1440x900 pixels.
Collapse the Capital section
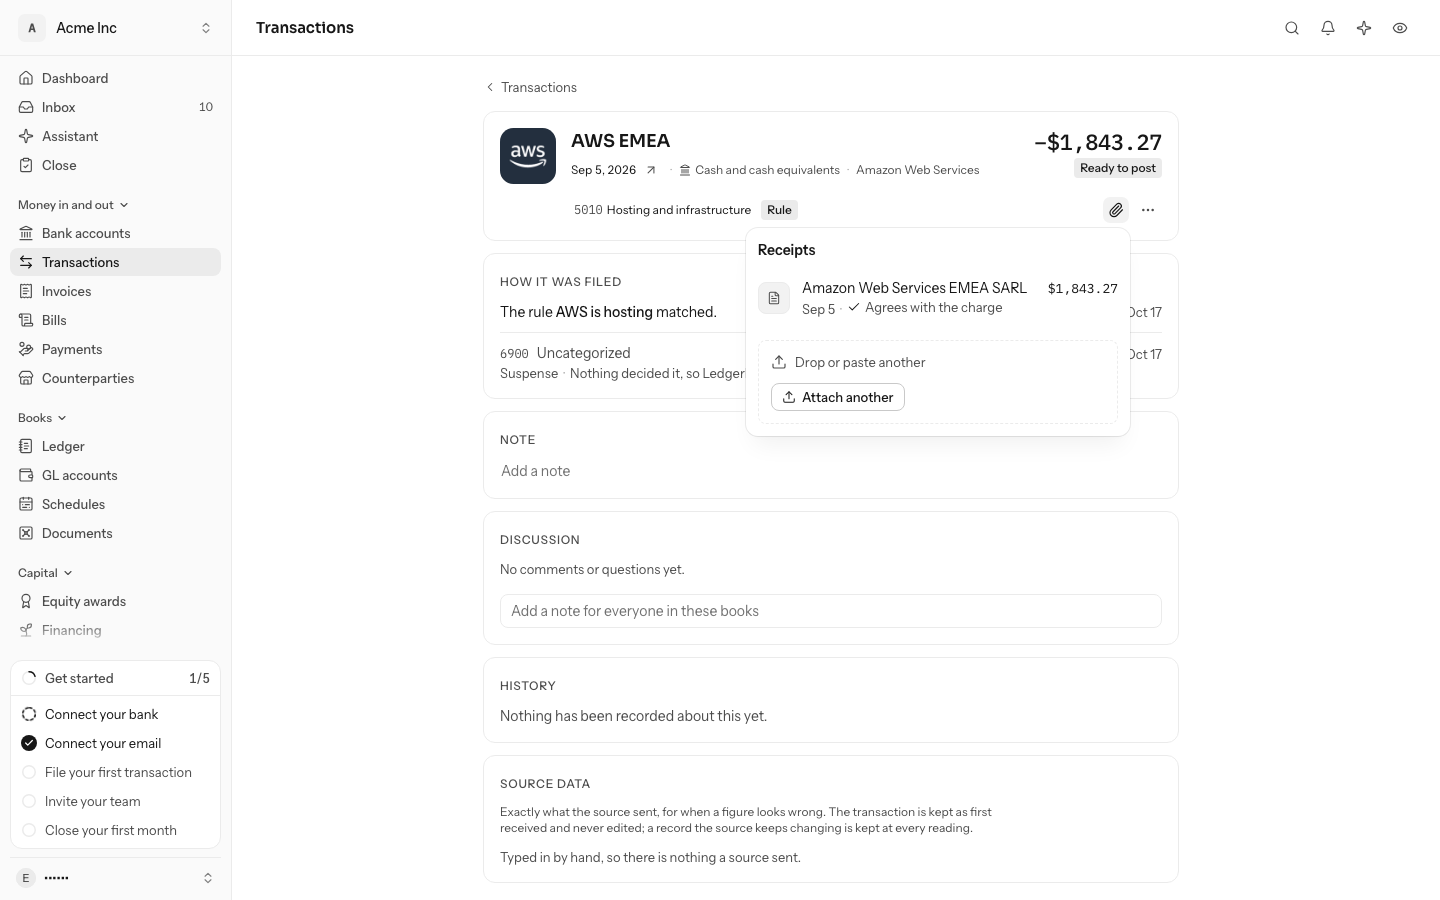tap(45, 573)
